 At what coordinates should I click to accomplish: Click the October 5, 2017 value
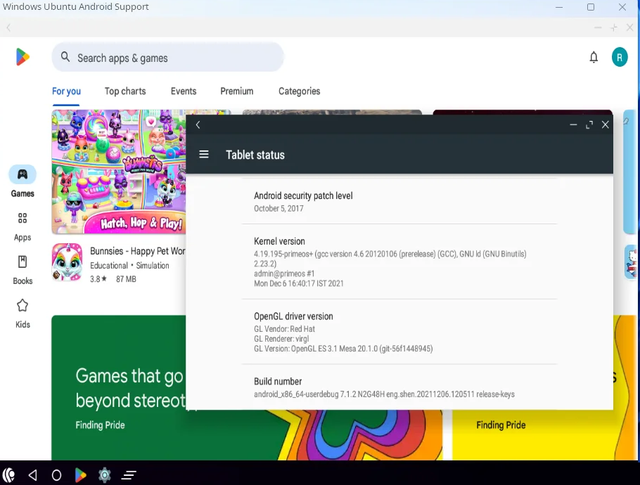[x=278, y=209]
